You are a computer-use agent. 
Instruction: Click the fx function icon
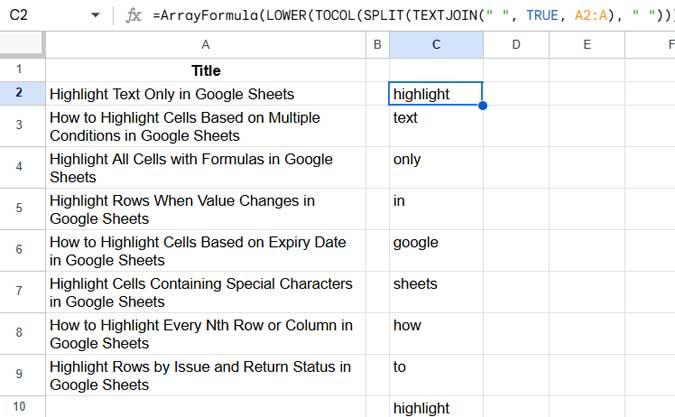coord(133,15)
